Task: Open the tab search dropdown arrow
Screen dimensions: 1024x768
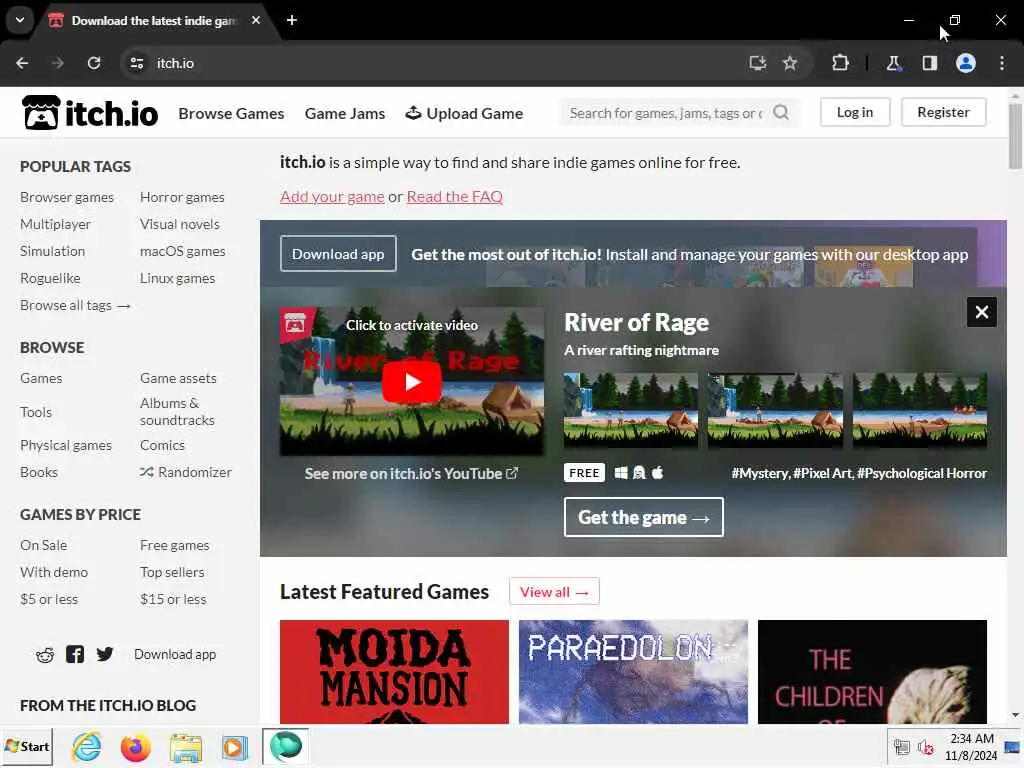Action: pos(20,20)
